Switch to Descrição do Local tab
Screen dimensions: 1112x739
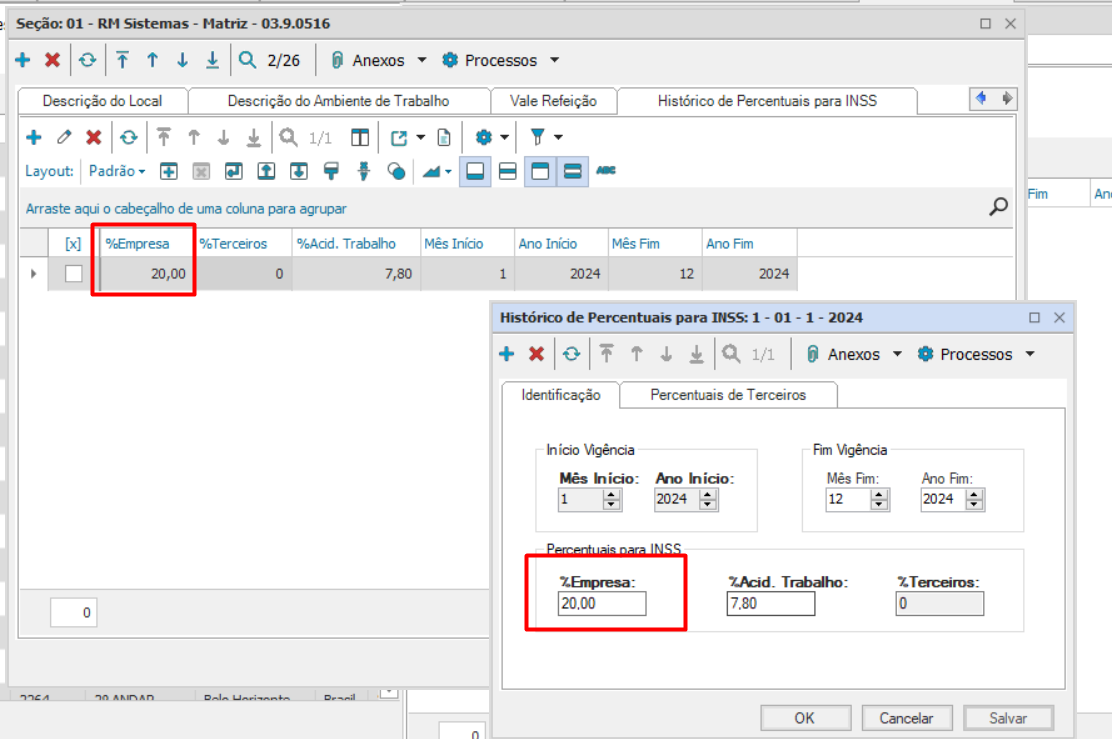click(x=102, y=101)
